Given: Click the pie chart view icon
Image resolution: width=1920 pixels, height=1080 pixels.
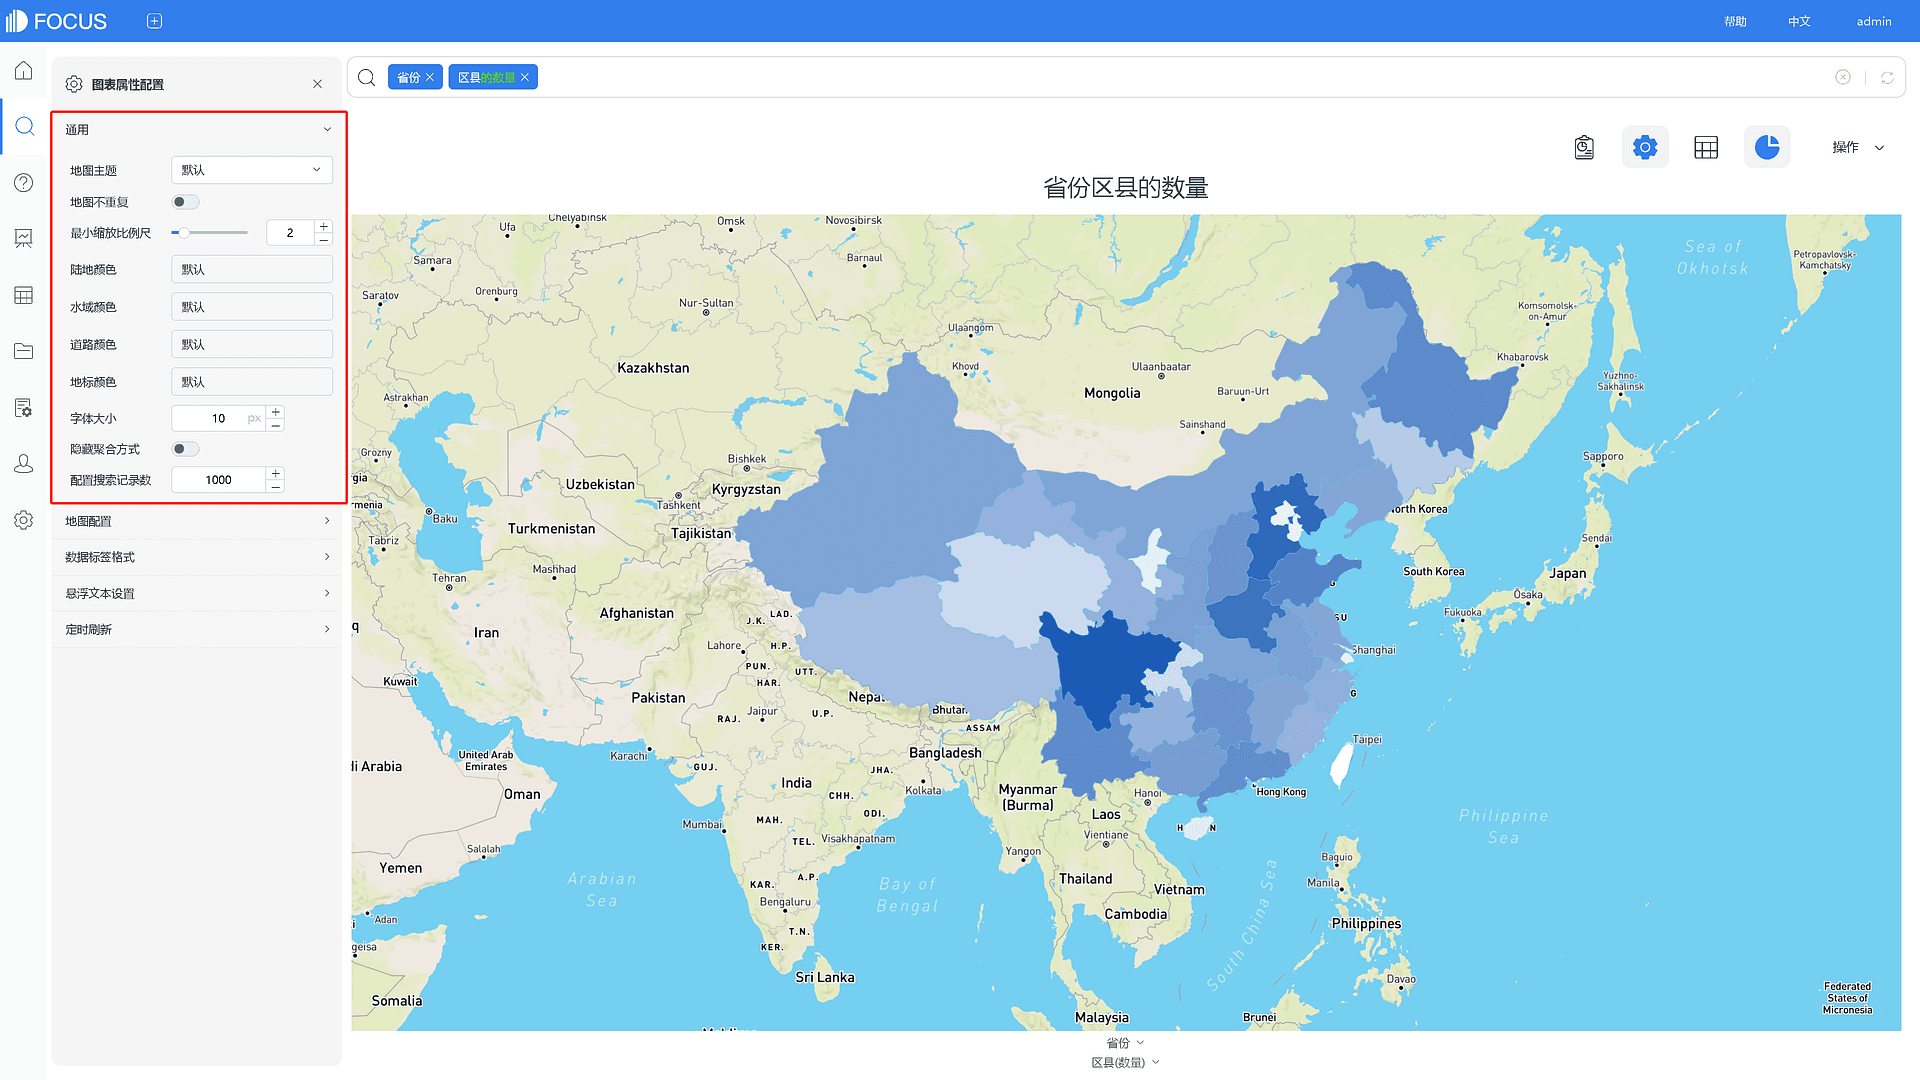Looking at the screenshot, I should pos(1767,146).
